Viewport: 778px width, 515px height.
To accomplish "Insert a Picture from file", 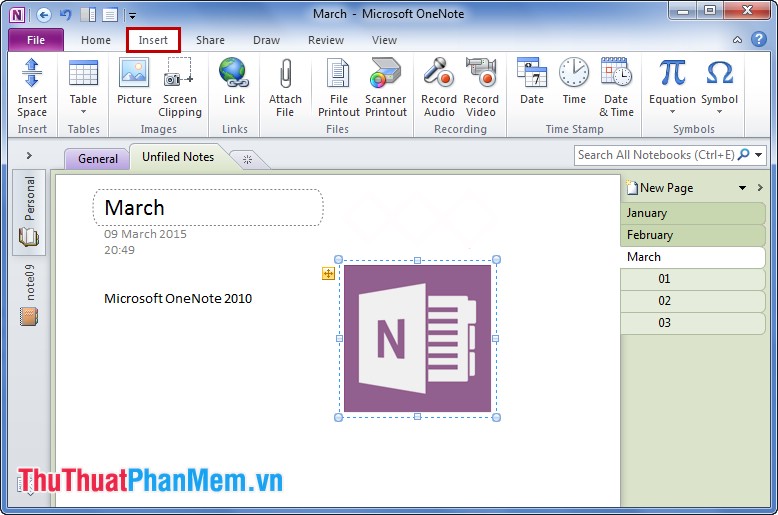I will click(x=134, y=81).
